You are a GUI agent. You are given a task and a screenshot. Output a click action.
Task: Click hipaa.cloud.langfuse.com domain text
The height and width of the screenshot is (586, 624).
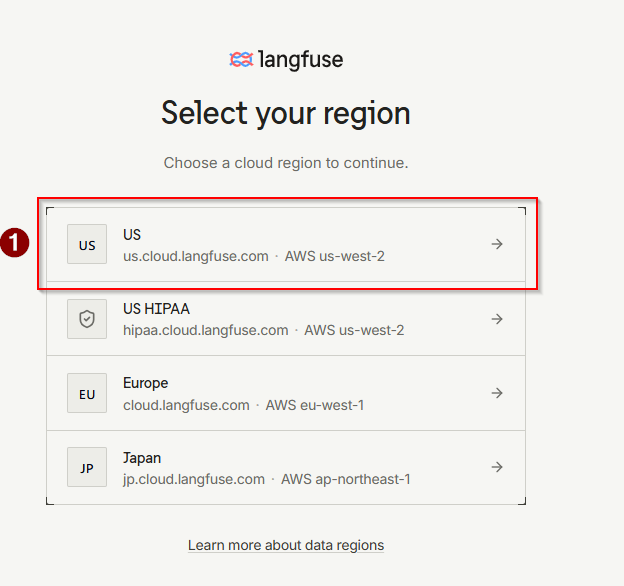pyautogui.click(x=206, y=330)
